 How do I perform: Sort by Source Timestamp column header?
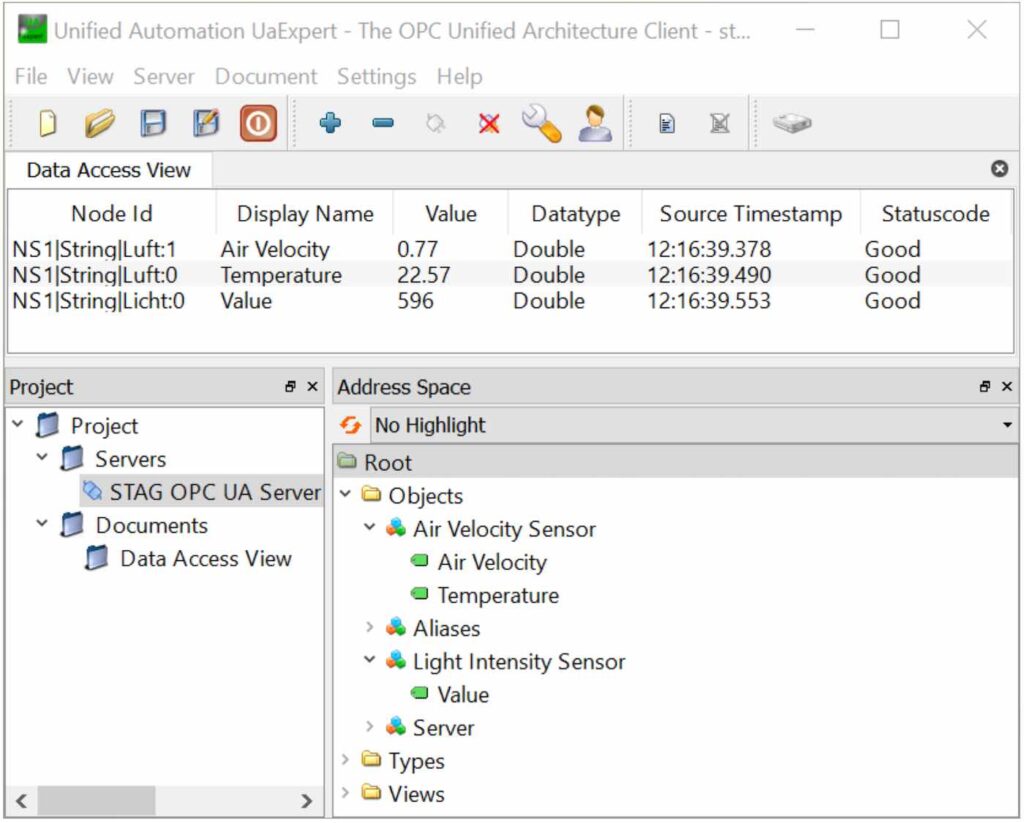coord(750,214)
